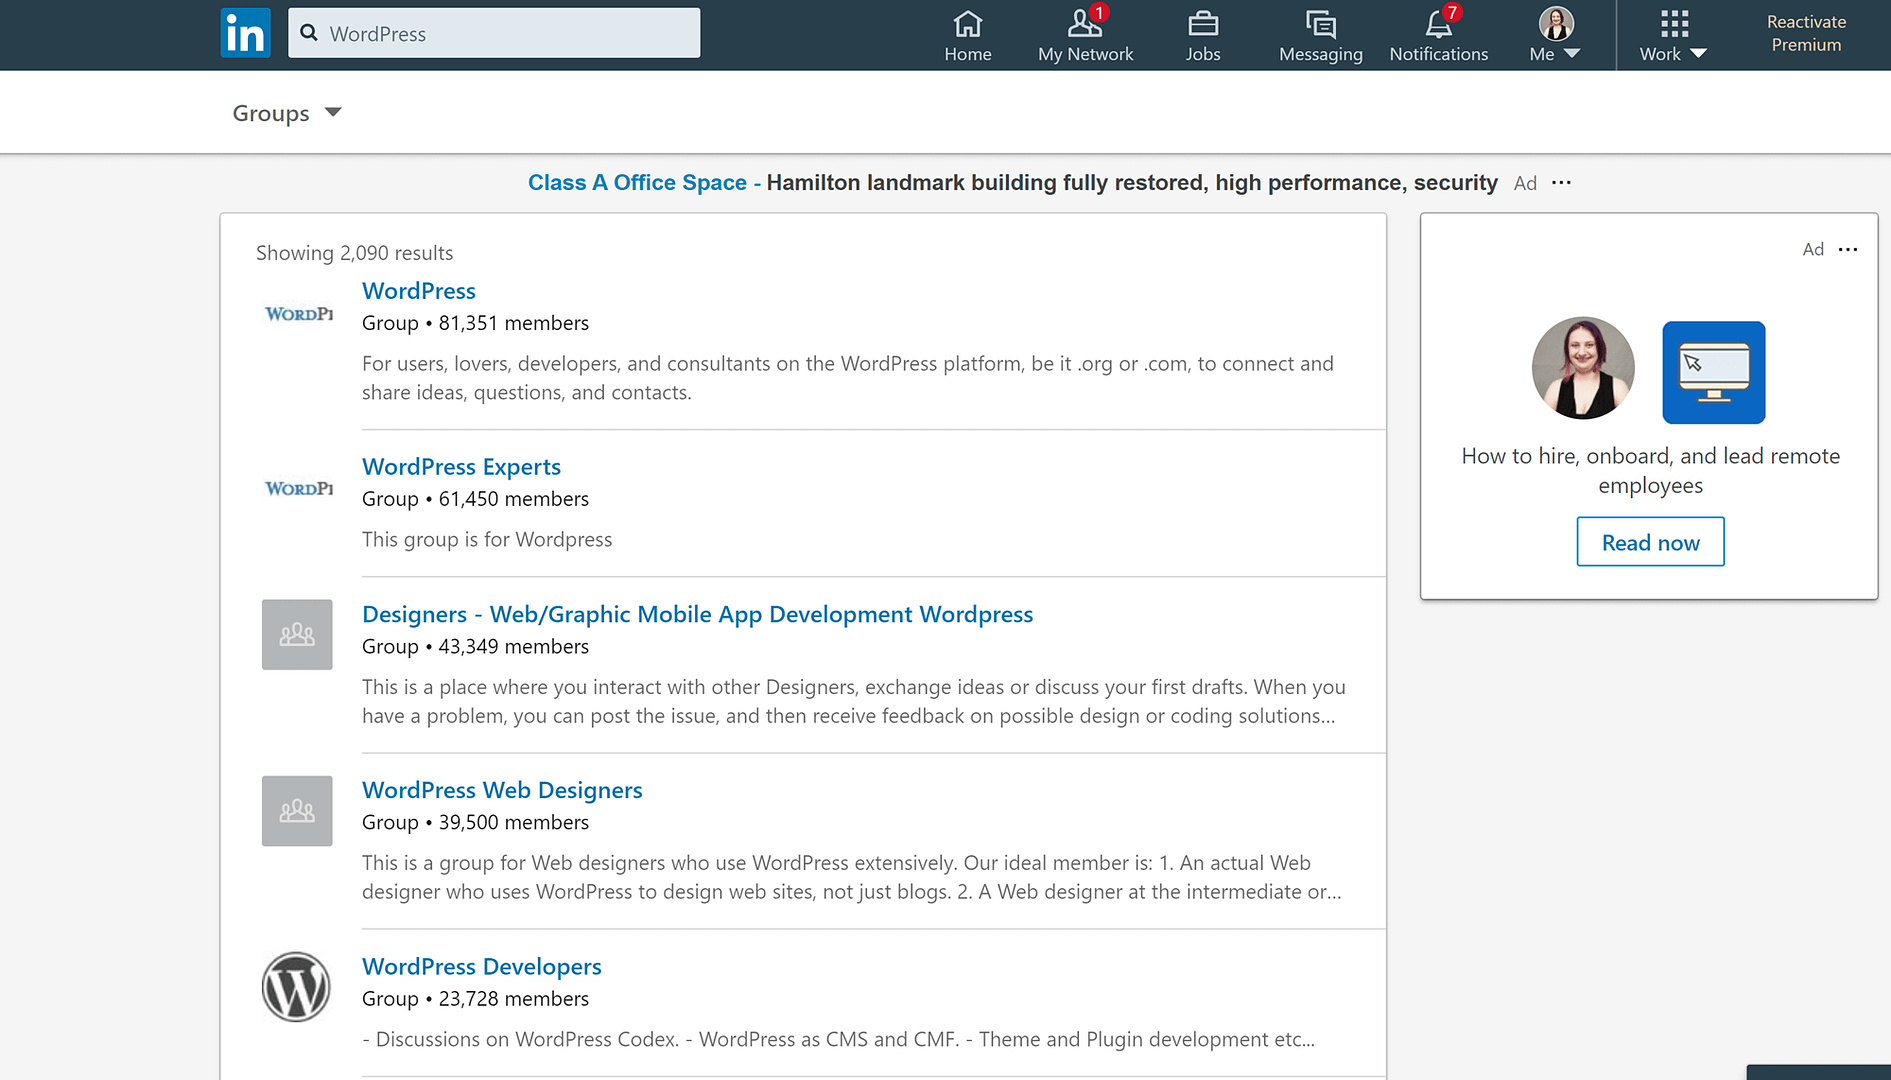Screen dimensions: 1891x1080
Task: Open WordPress Developers group logo thumbnail
Action: click(296, 987)
